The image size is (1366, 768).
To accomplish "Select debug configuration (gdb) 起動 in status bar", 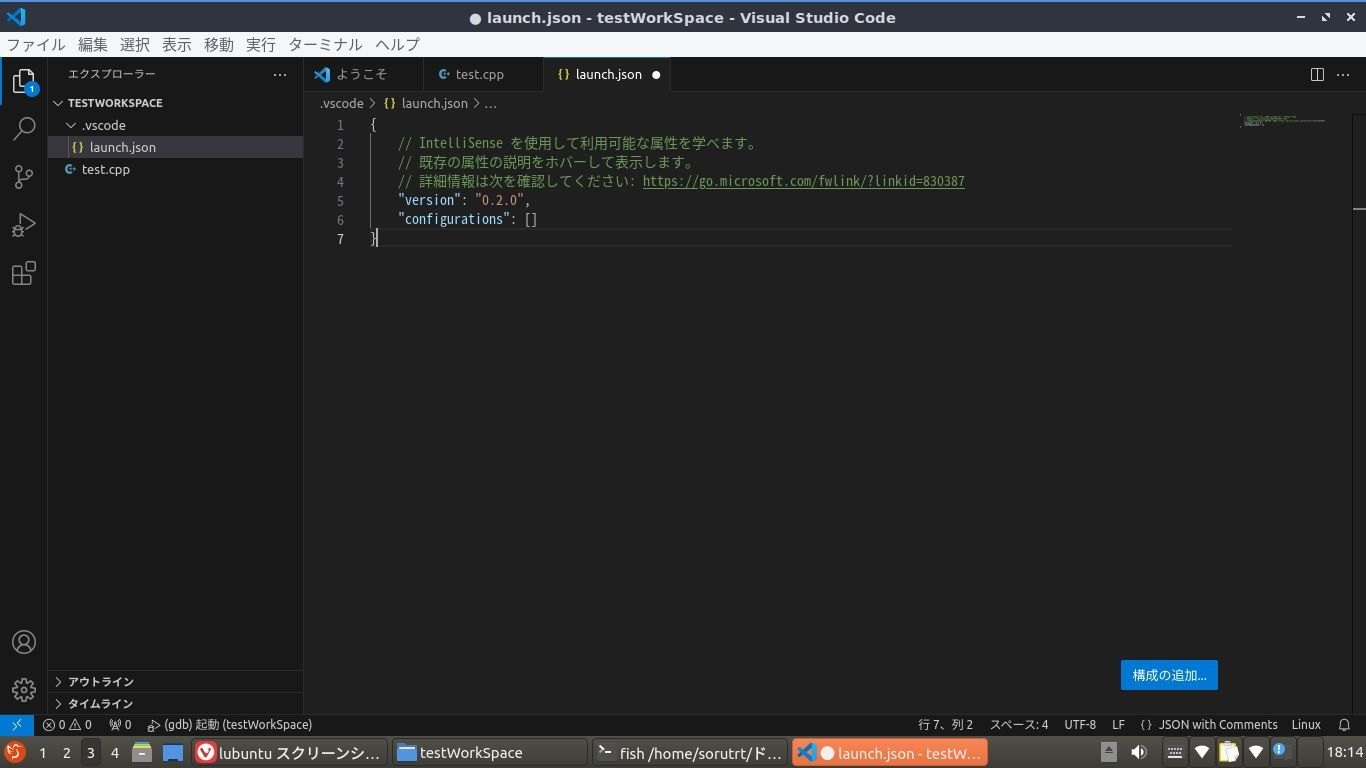I will (229, 725).
